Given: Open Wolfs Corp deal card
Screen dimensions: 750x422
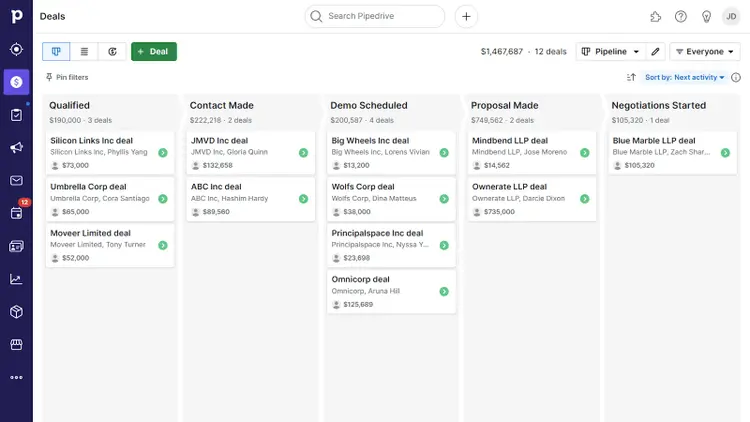Looking at the screenshot, I should point(391,199).
